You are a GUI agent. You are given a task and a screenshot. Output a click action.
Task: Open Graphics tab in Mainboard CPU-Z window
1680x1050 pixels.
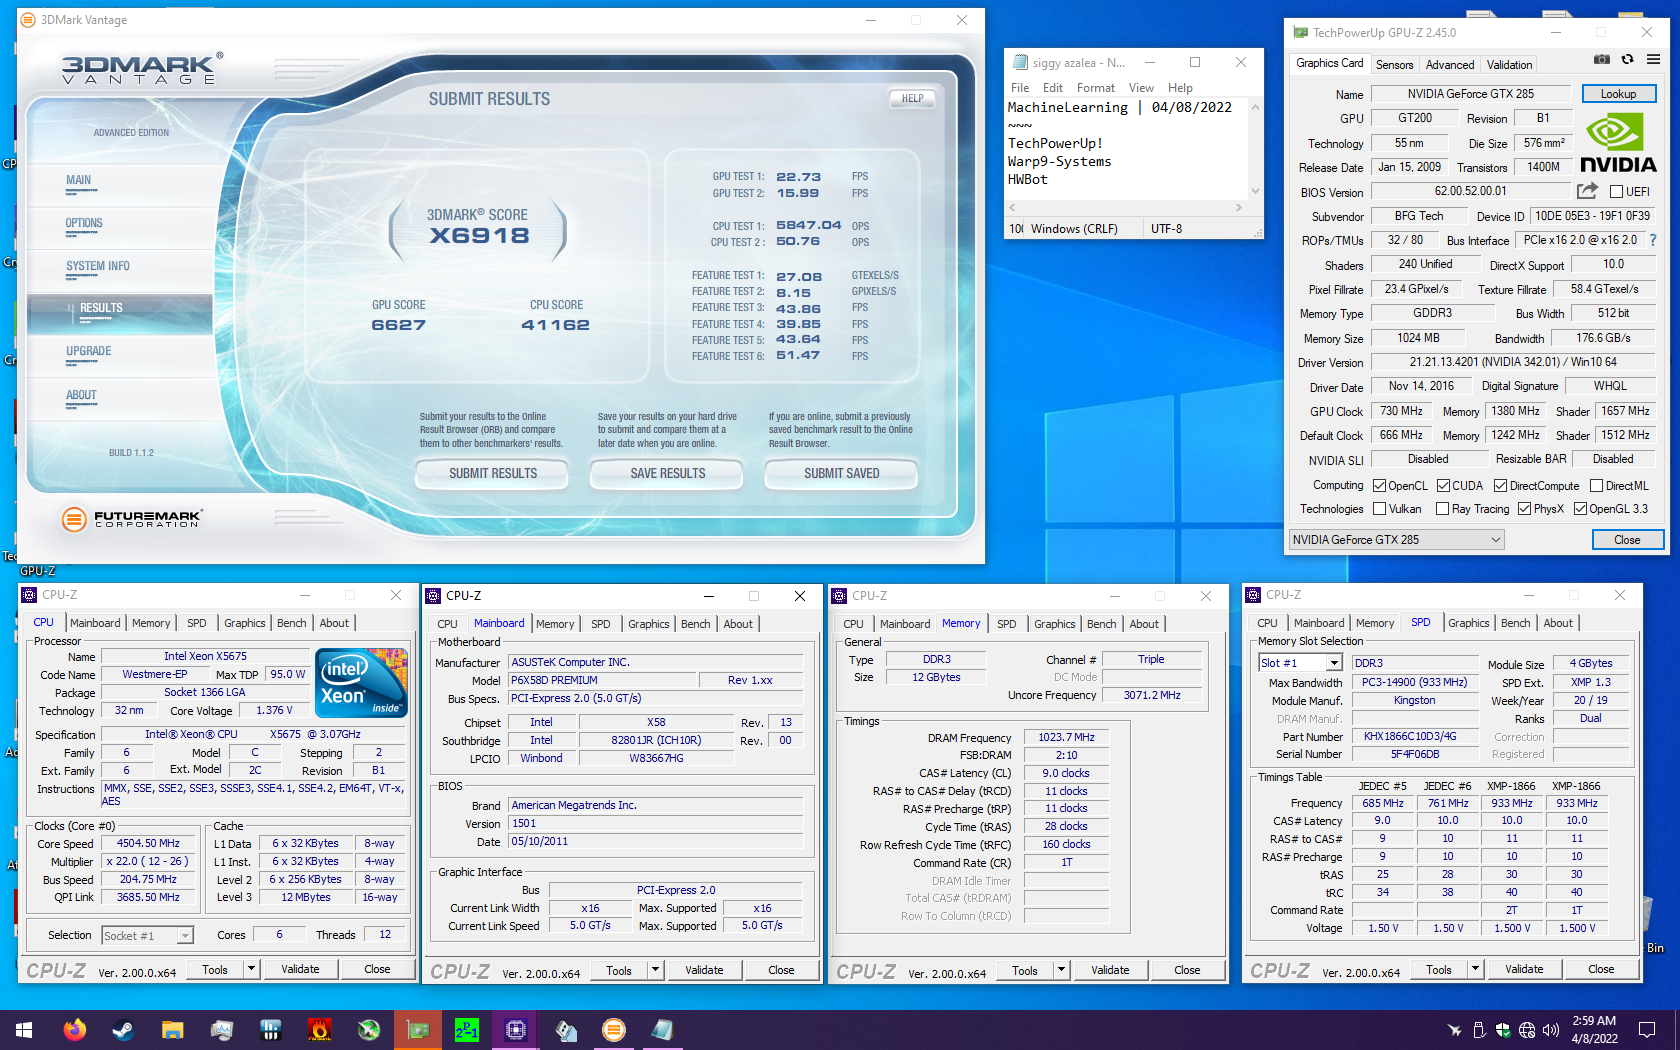coord(649,624)
